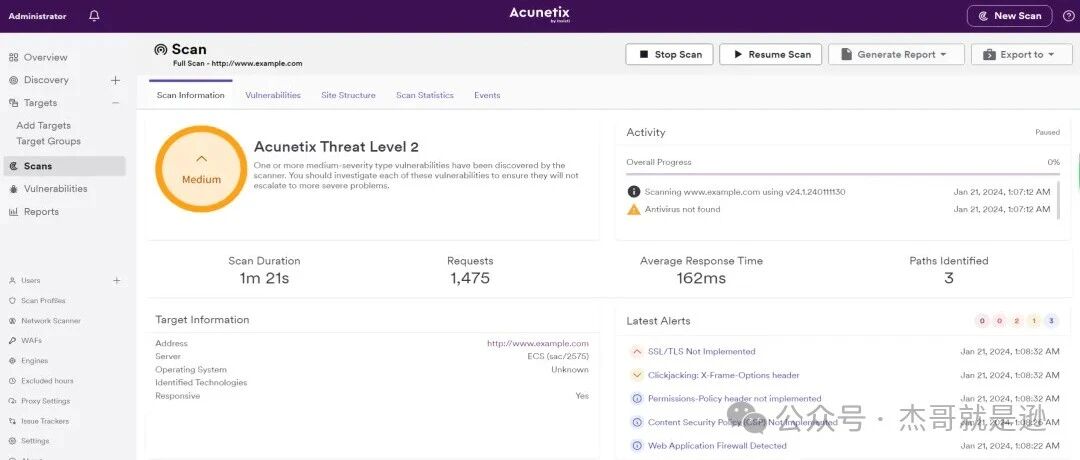Click the blue alert count badge showing 3

click(1051, 321)
